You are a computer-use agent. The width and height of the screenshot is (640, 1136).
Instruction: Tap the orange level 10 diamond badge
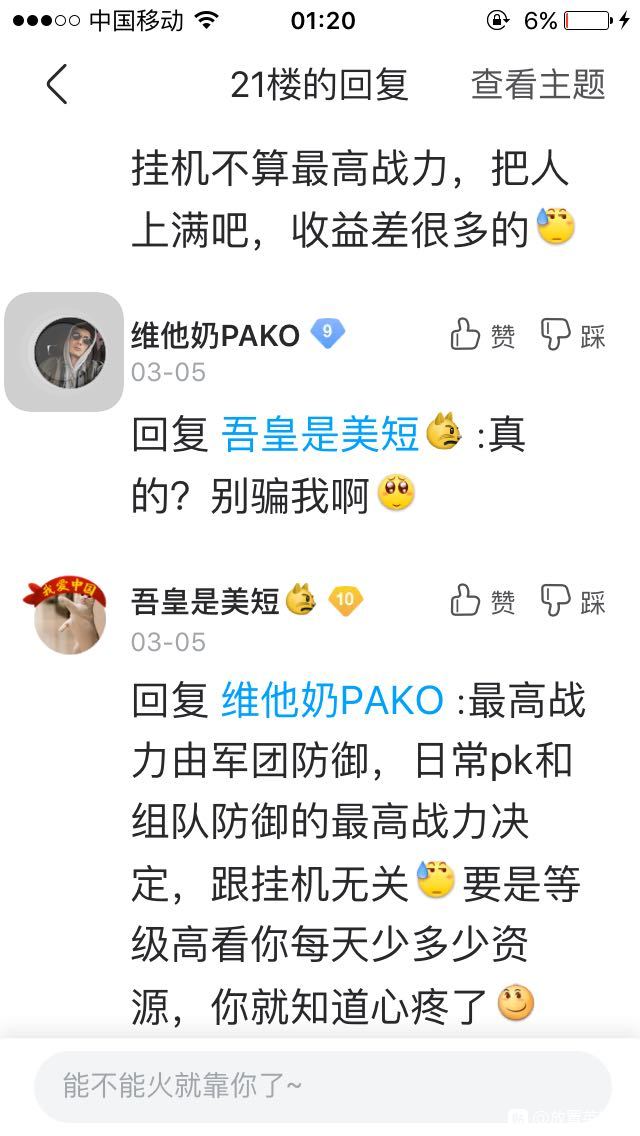coord(345,600)
